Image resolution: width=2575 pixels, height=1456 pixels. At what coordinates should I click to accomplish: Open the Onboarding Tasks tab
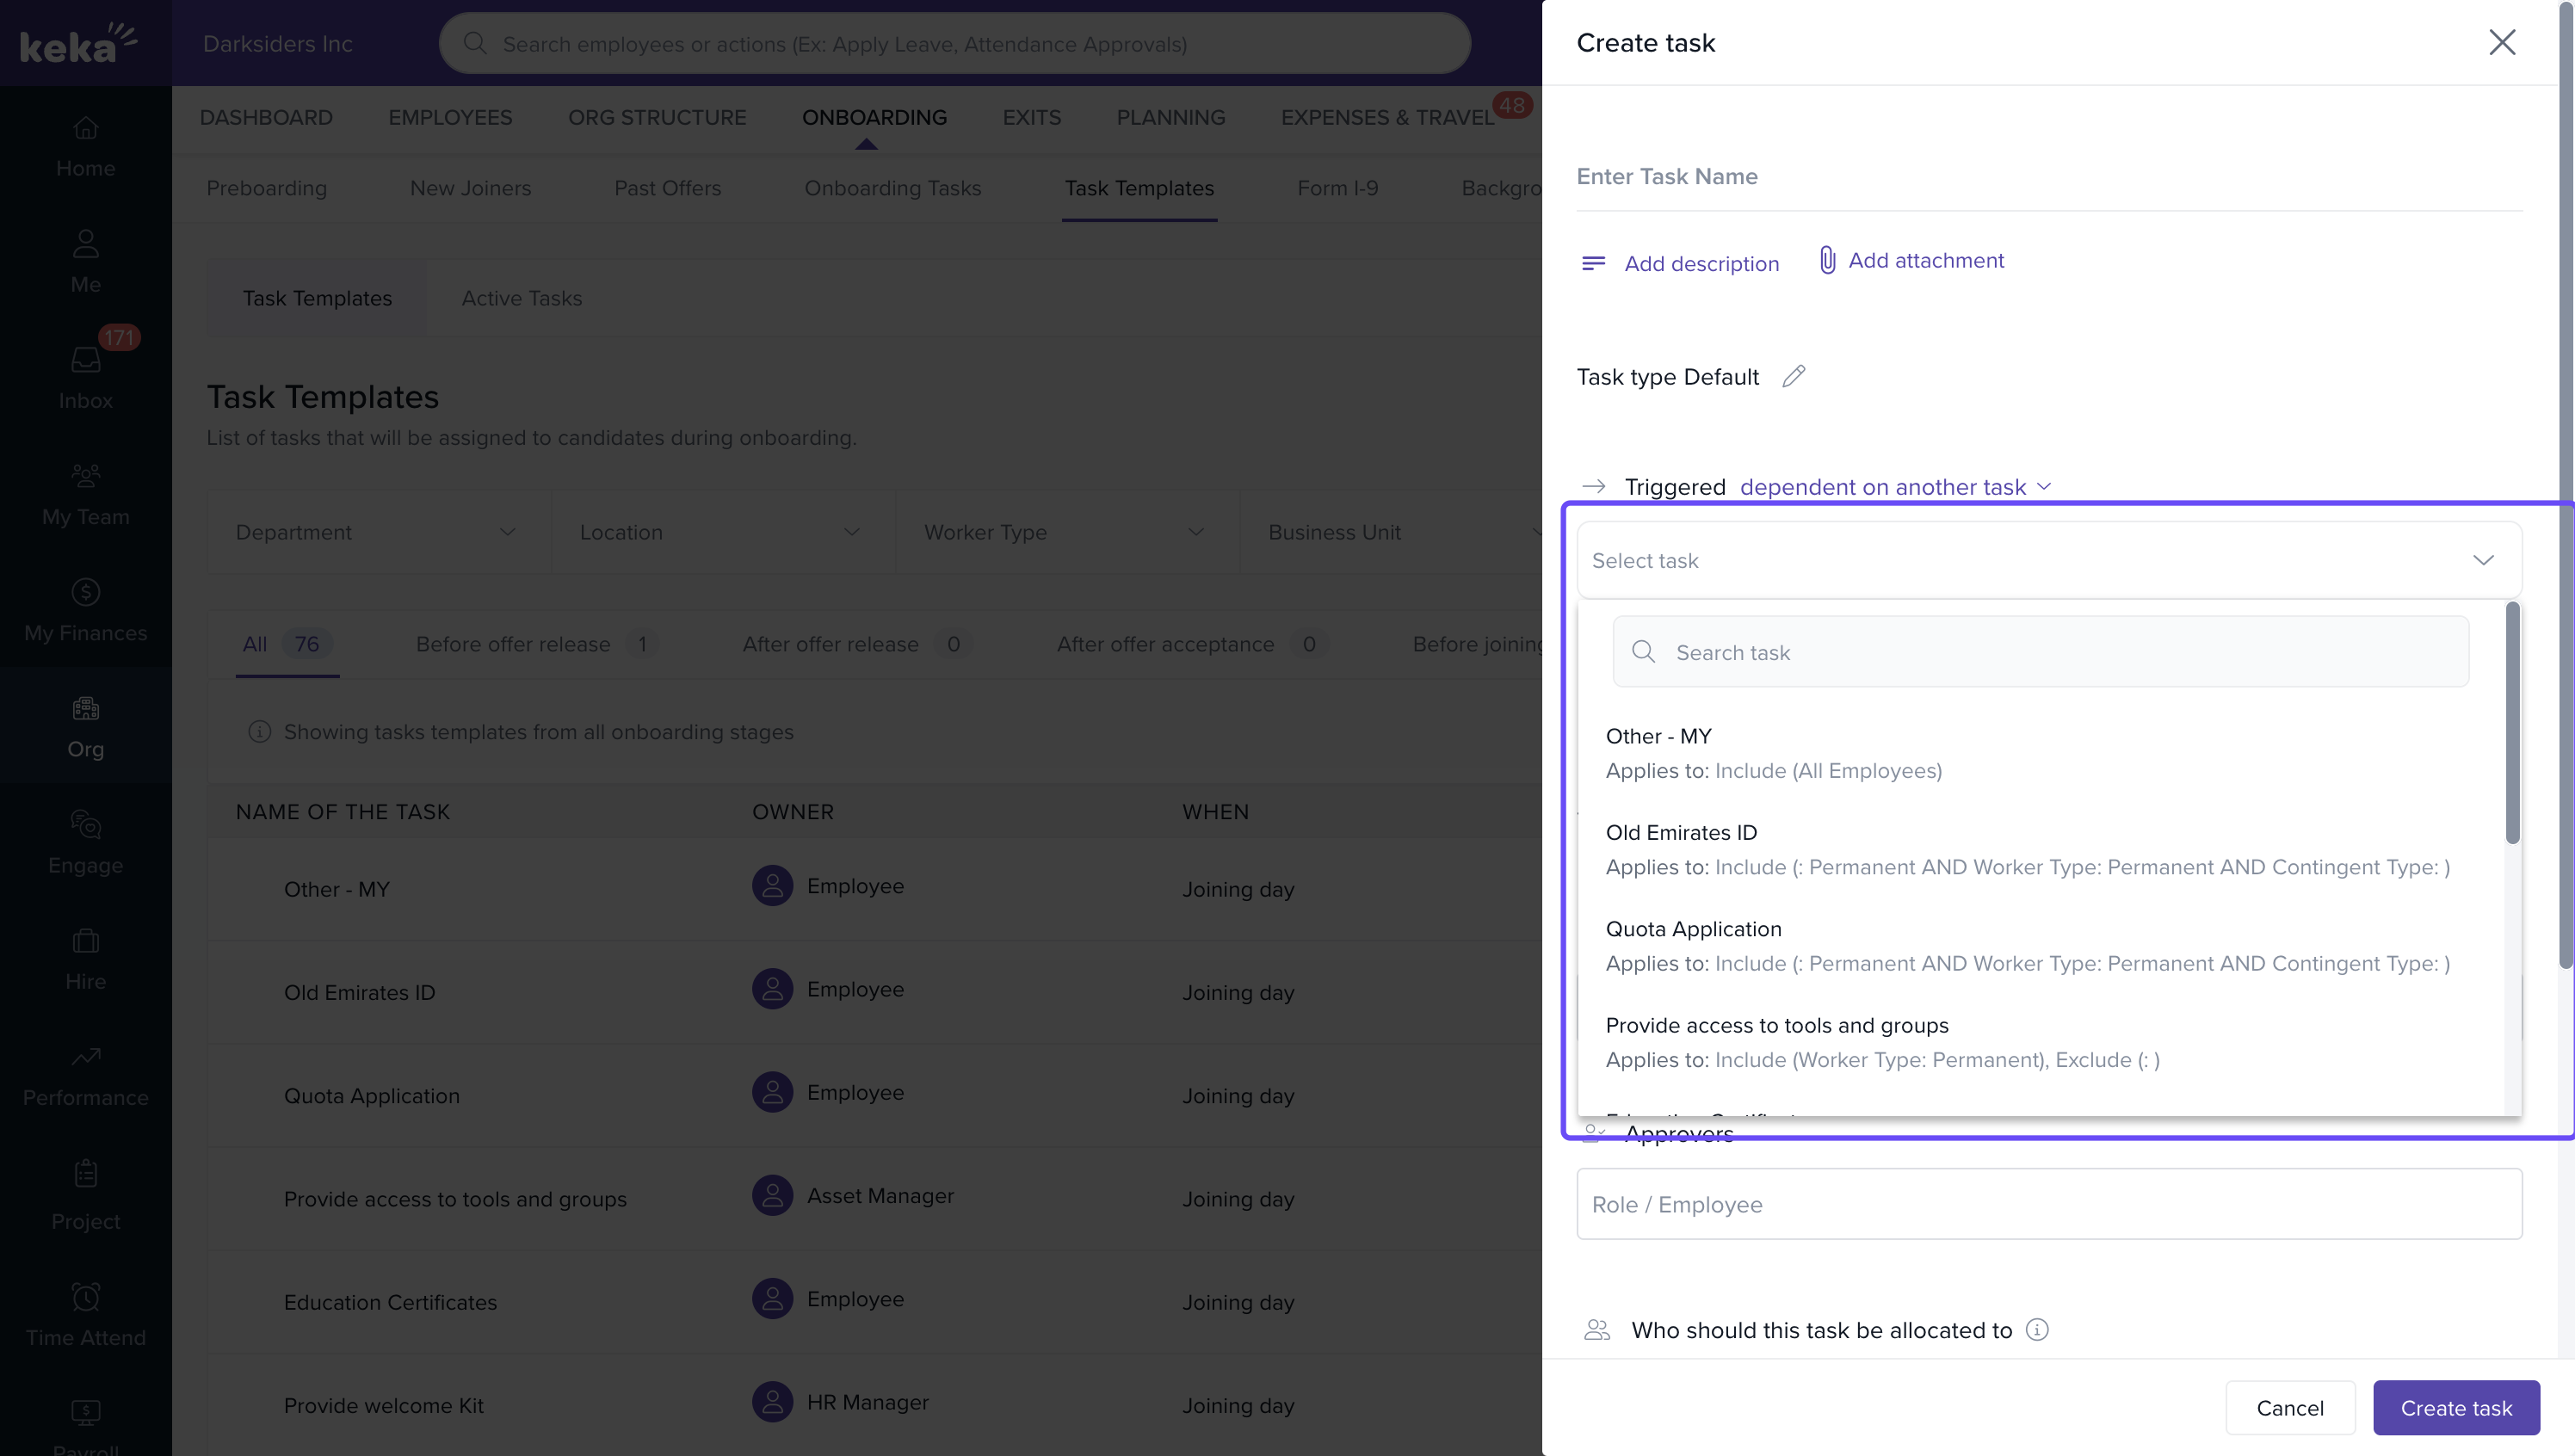coord(892,188)
